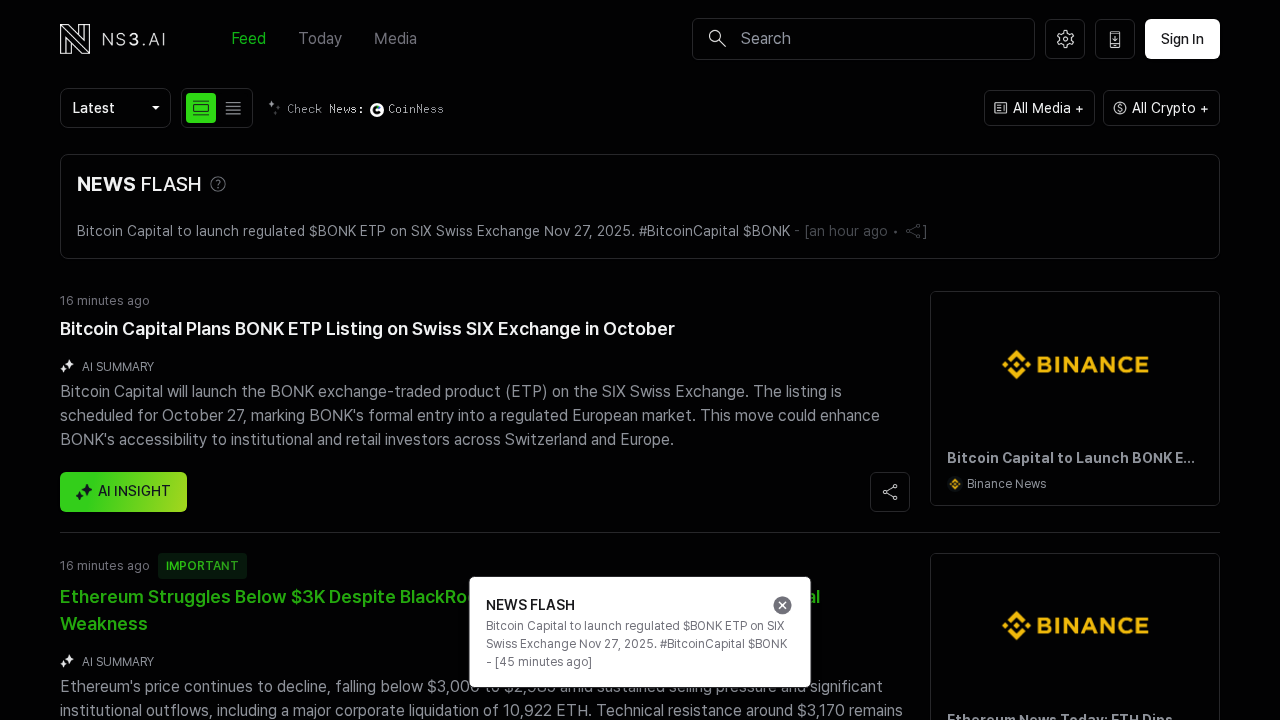Image resolution: width=1280 pixels, height=720 pixels.
Task: Click the mobile app download icon
Action: [x=1115, y=39]
